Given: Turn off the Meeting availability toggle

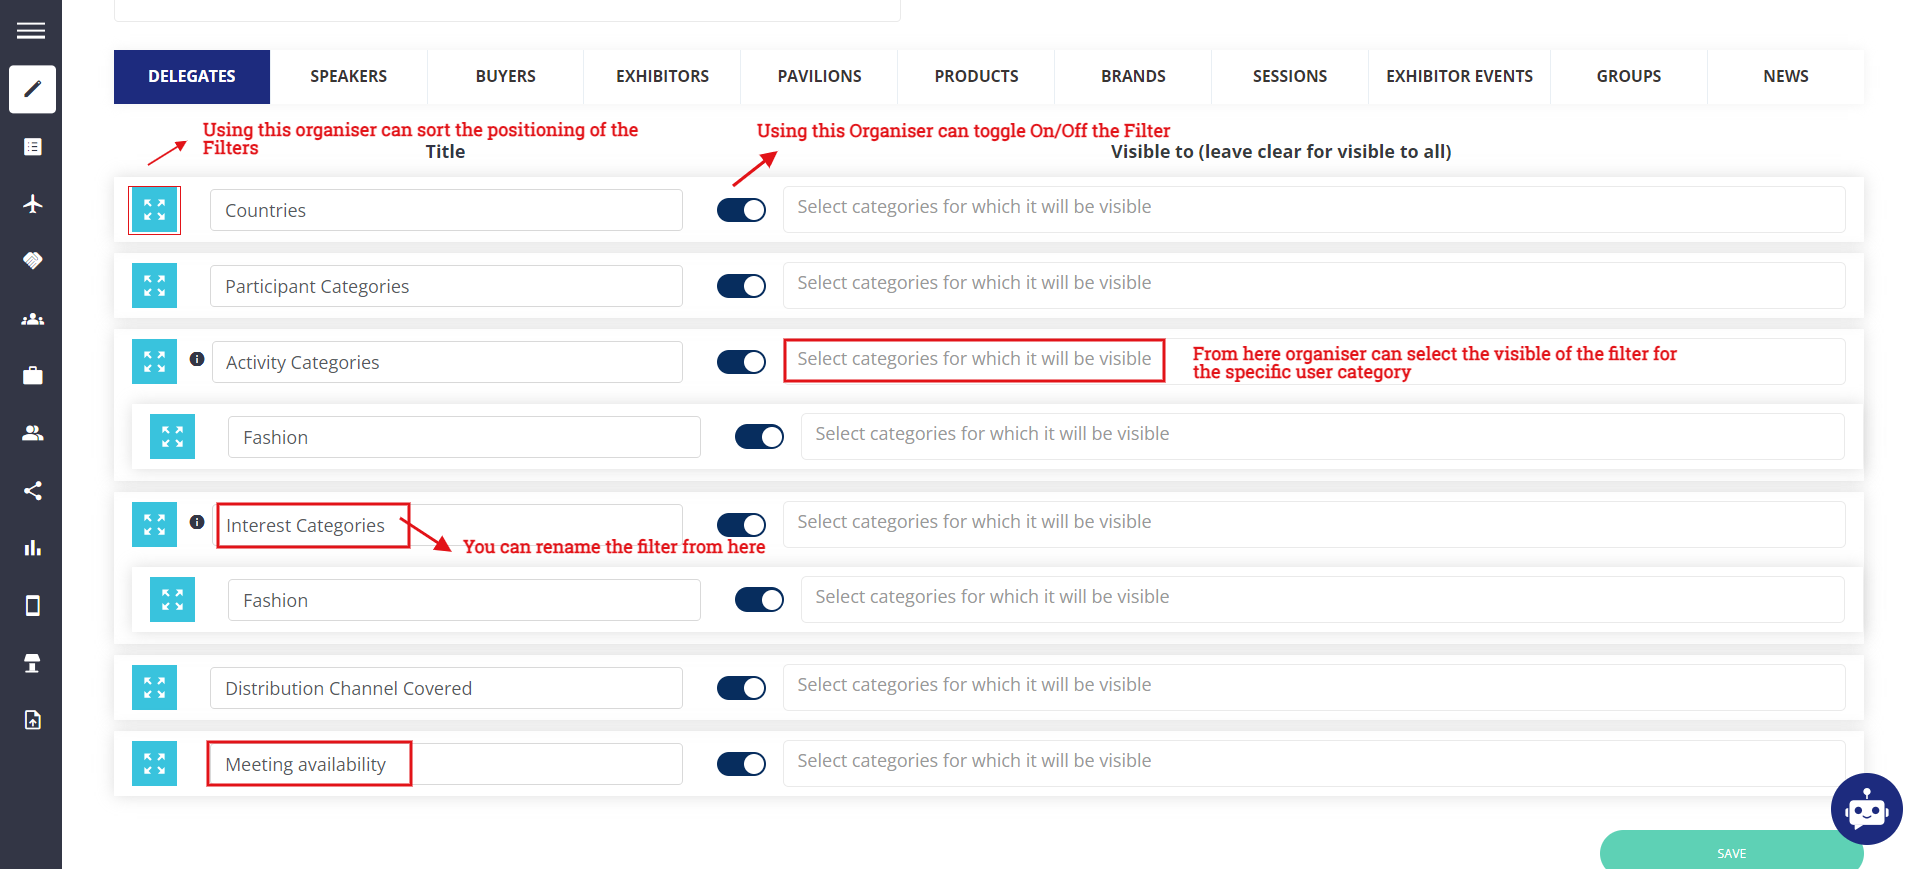Looking at the screenshot, I should coord(741,764).
